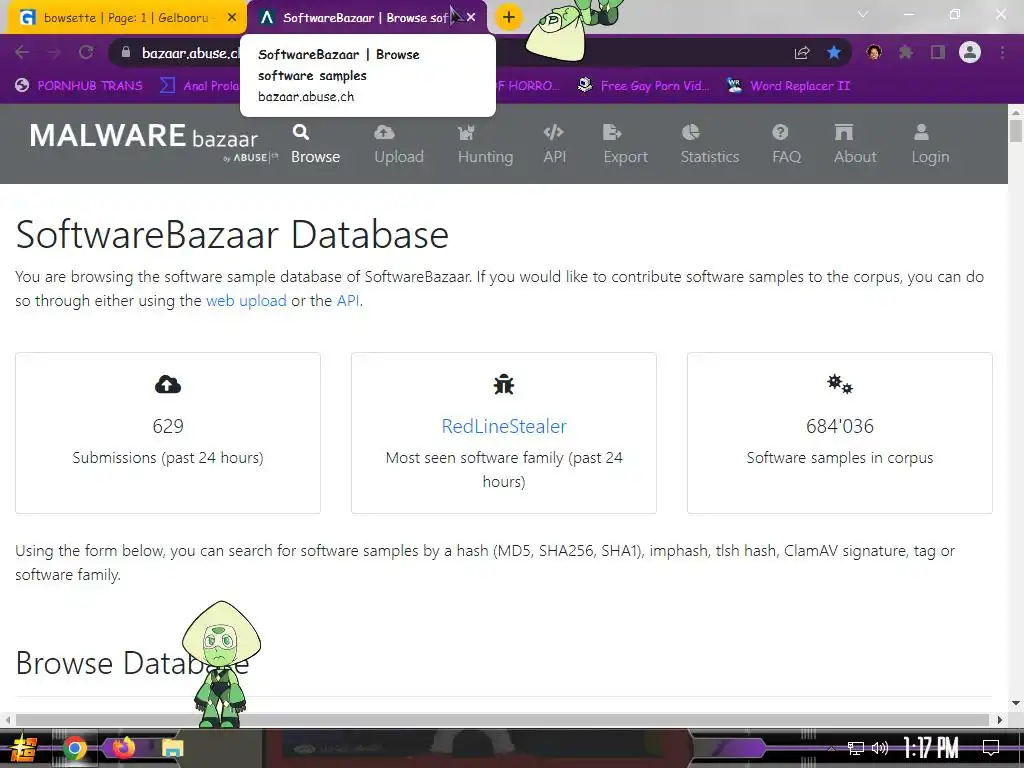
Task: Open Chrome's three-dot menu
Action: (1002, 52)
